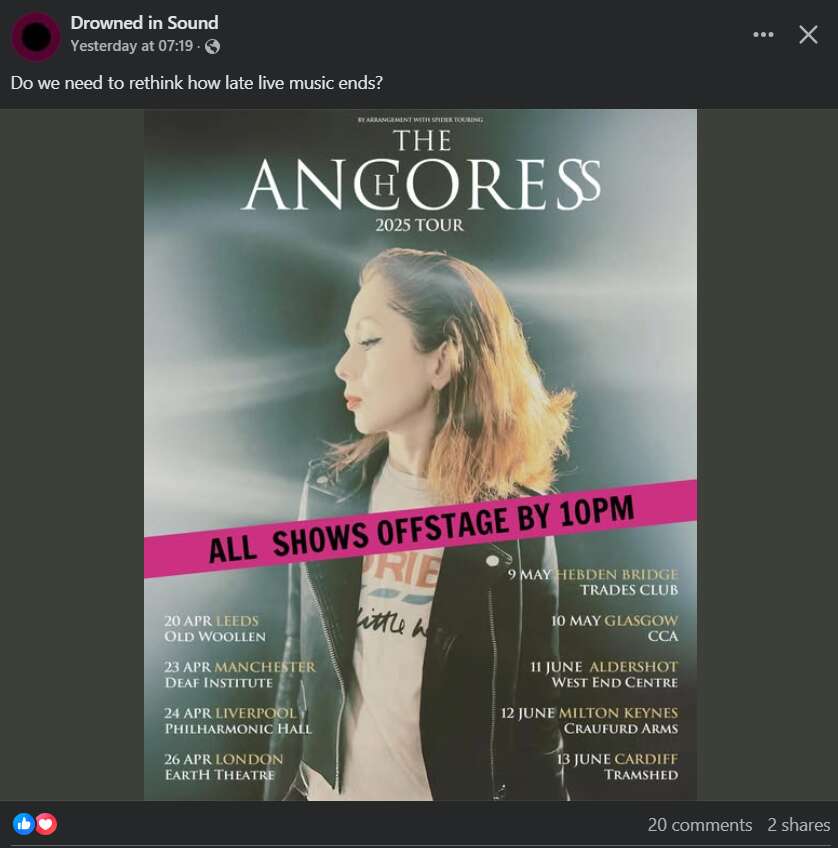
Task: Click the post caption about live music ending
Action: (x=197, y=83)
